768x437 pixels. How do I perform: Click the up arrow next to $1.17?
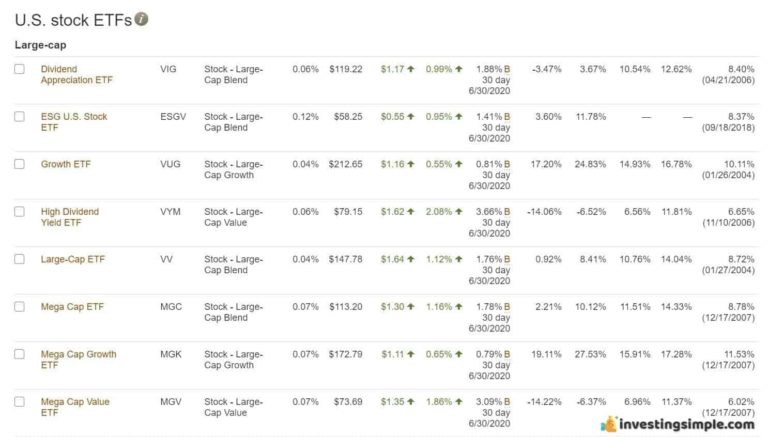pyautogui.click(x=410, y=69)
